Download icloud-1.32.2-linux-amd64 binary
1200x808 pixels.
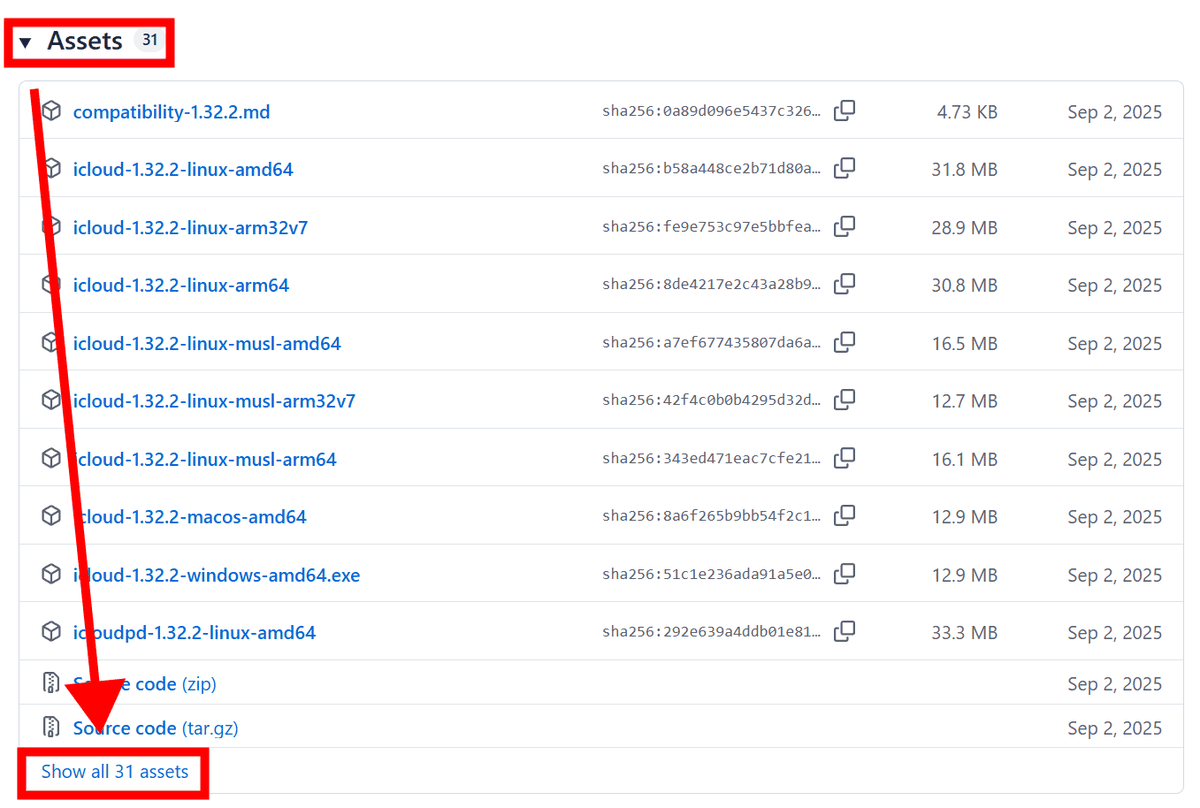coord(183,170)
